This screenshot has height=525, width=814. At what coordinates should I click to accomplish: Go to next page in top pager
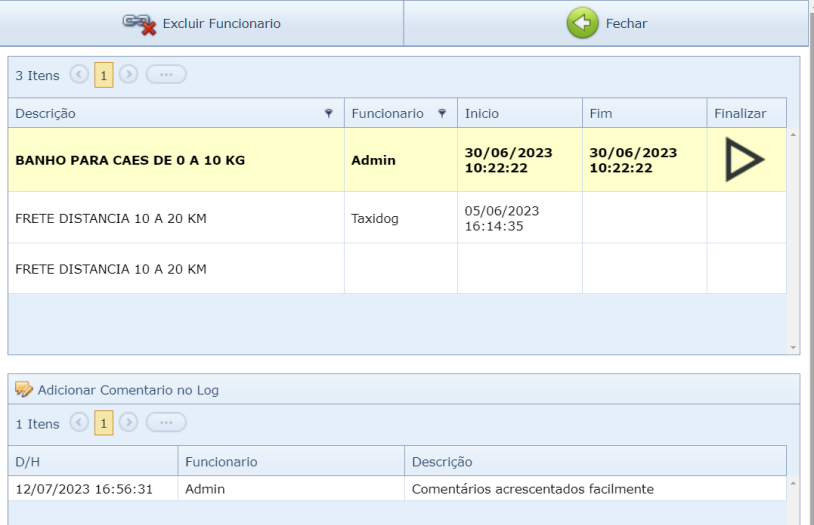click(128, 75)
